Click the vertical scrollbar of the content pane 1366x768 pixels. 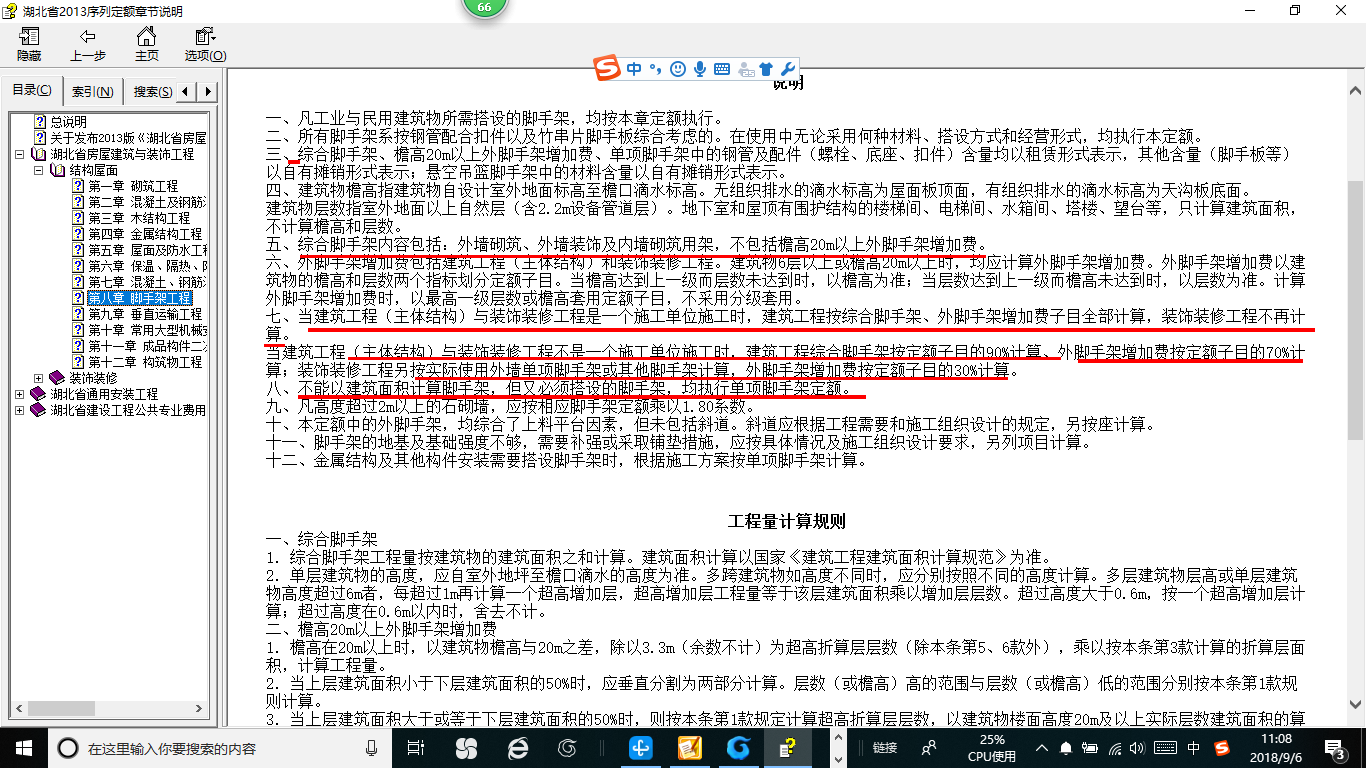[x=1356, y=310]
